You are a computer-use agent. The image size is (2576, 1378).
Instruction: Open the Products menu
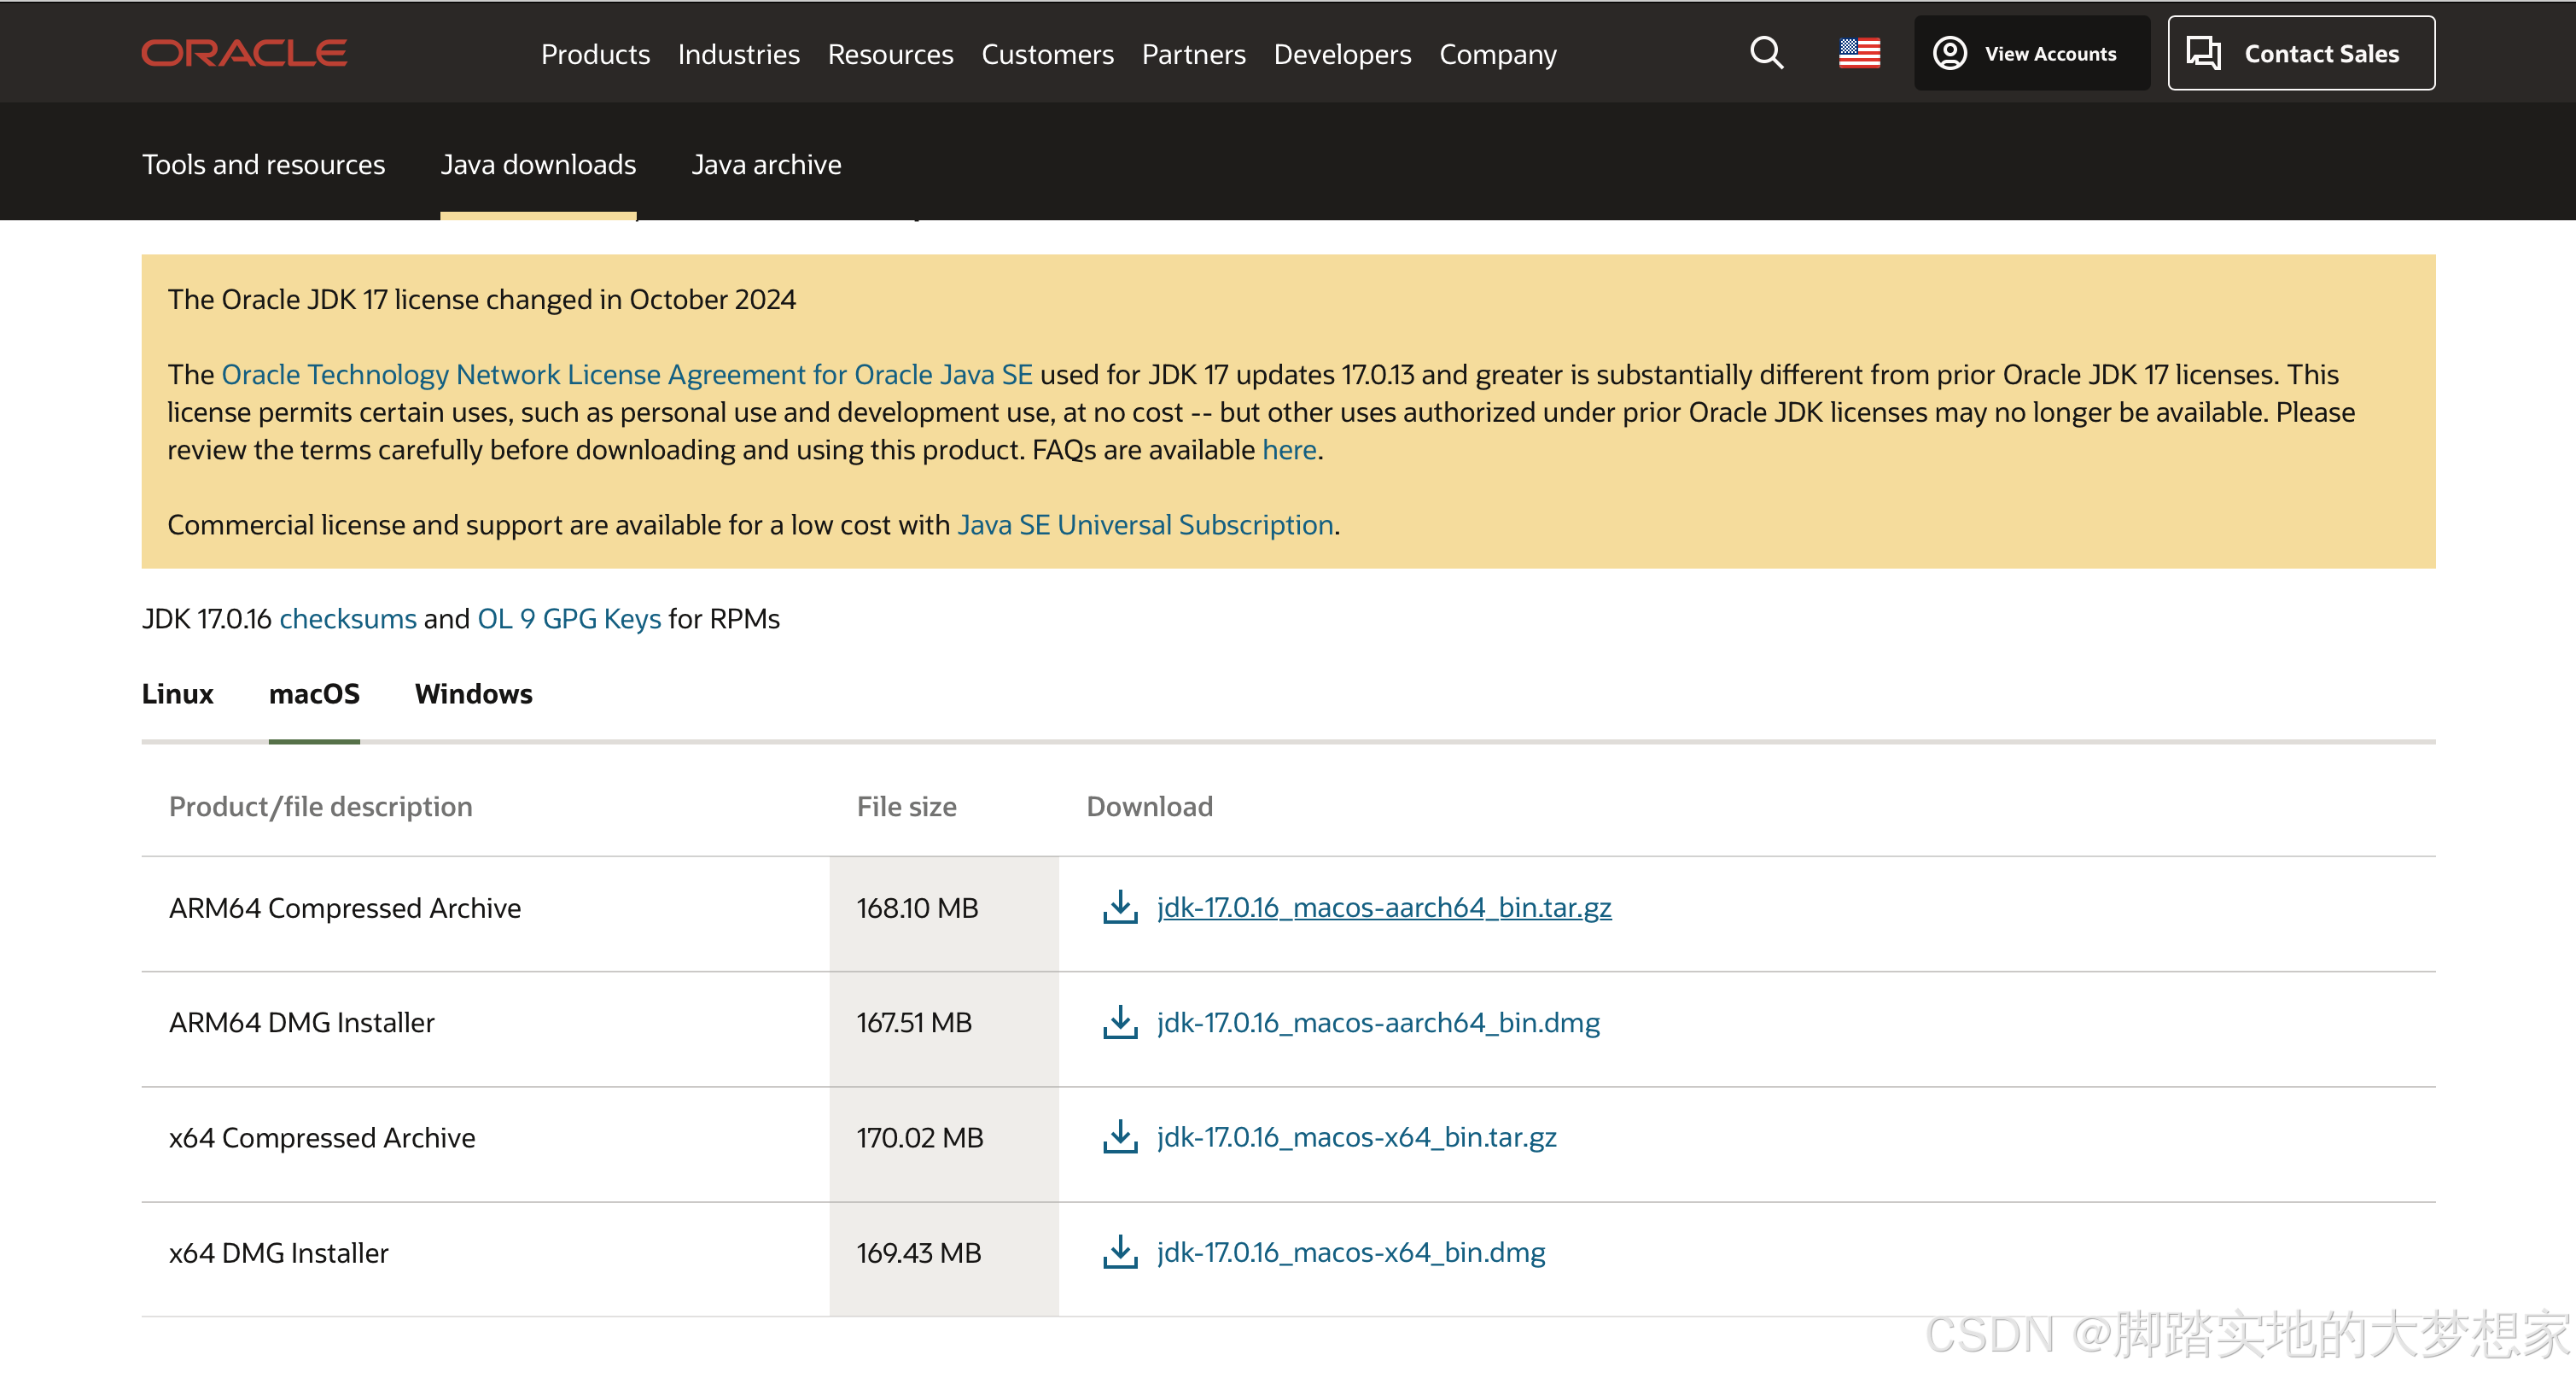point(595,54)
